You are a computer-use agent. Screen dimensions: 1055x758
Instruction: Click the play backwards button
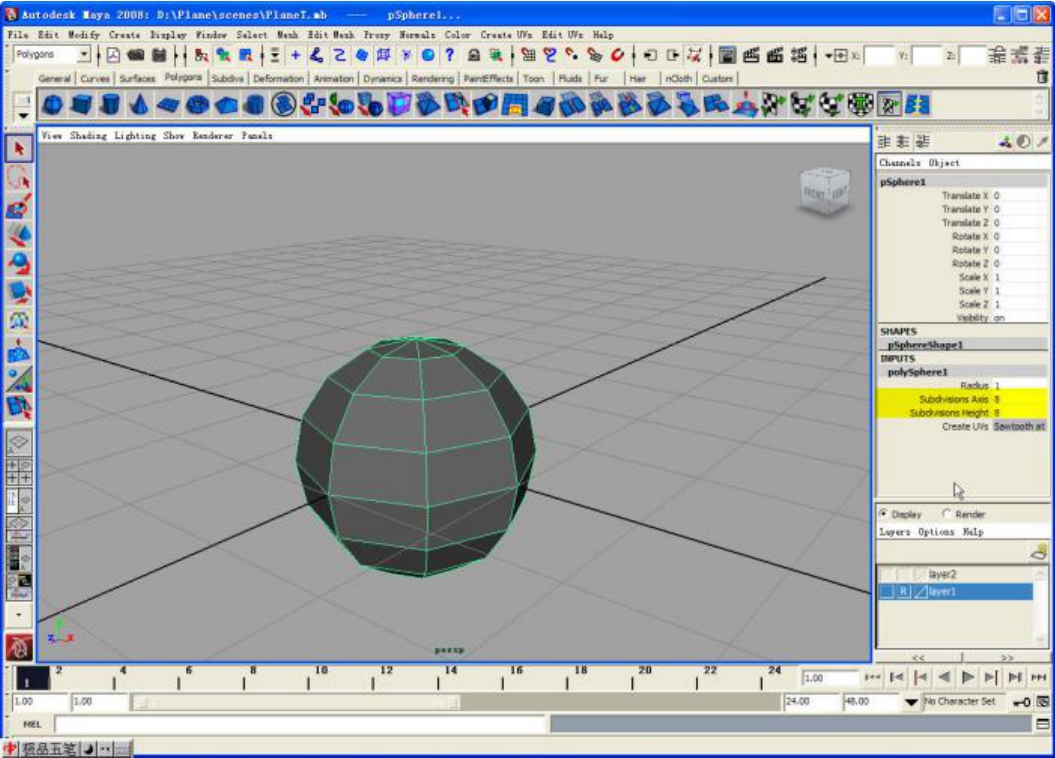pyautogui.click(x=945, y=677)
